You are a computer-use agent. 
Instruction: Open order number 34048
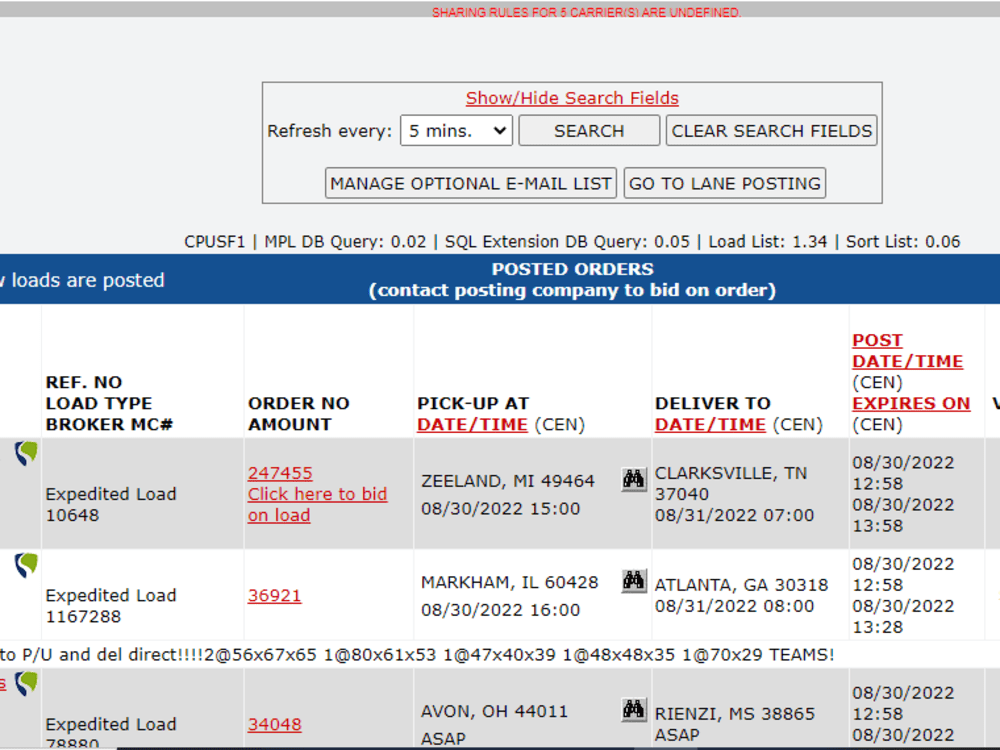(x=274, y=724)
